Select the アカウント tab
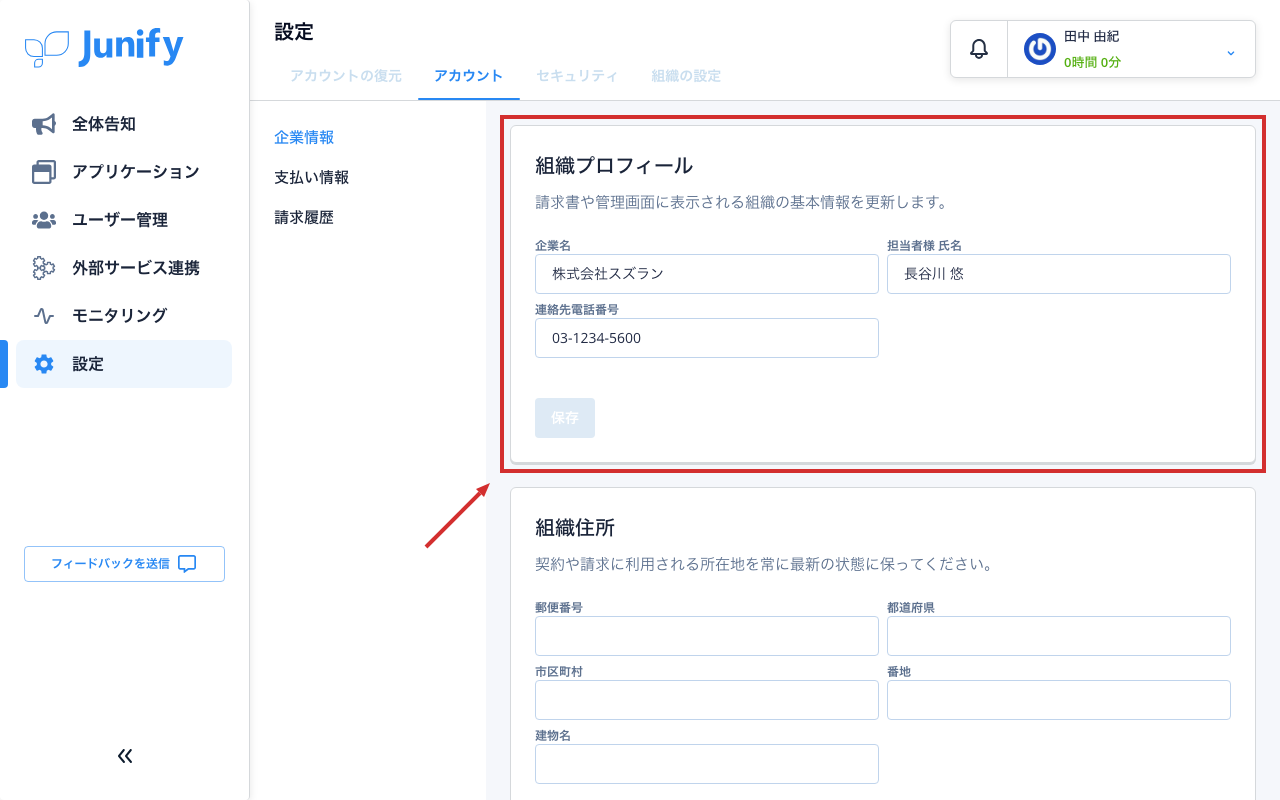This screenshot has height=800, width=1280. 469,76
